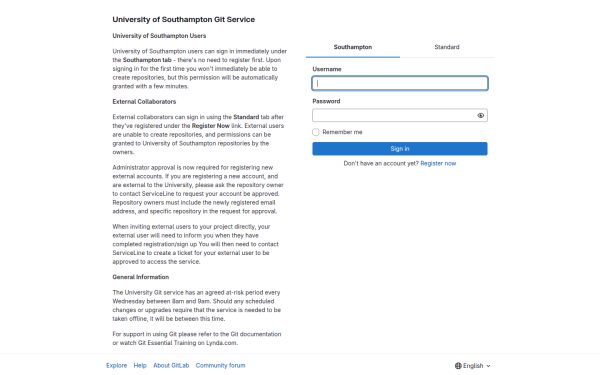Visit the Community forum link
This screenshot has height=375, width=600.
(220, 365)
